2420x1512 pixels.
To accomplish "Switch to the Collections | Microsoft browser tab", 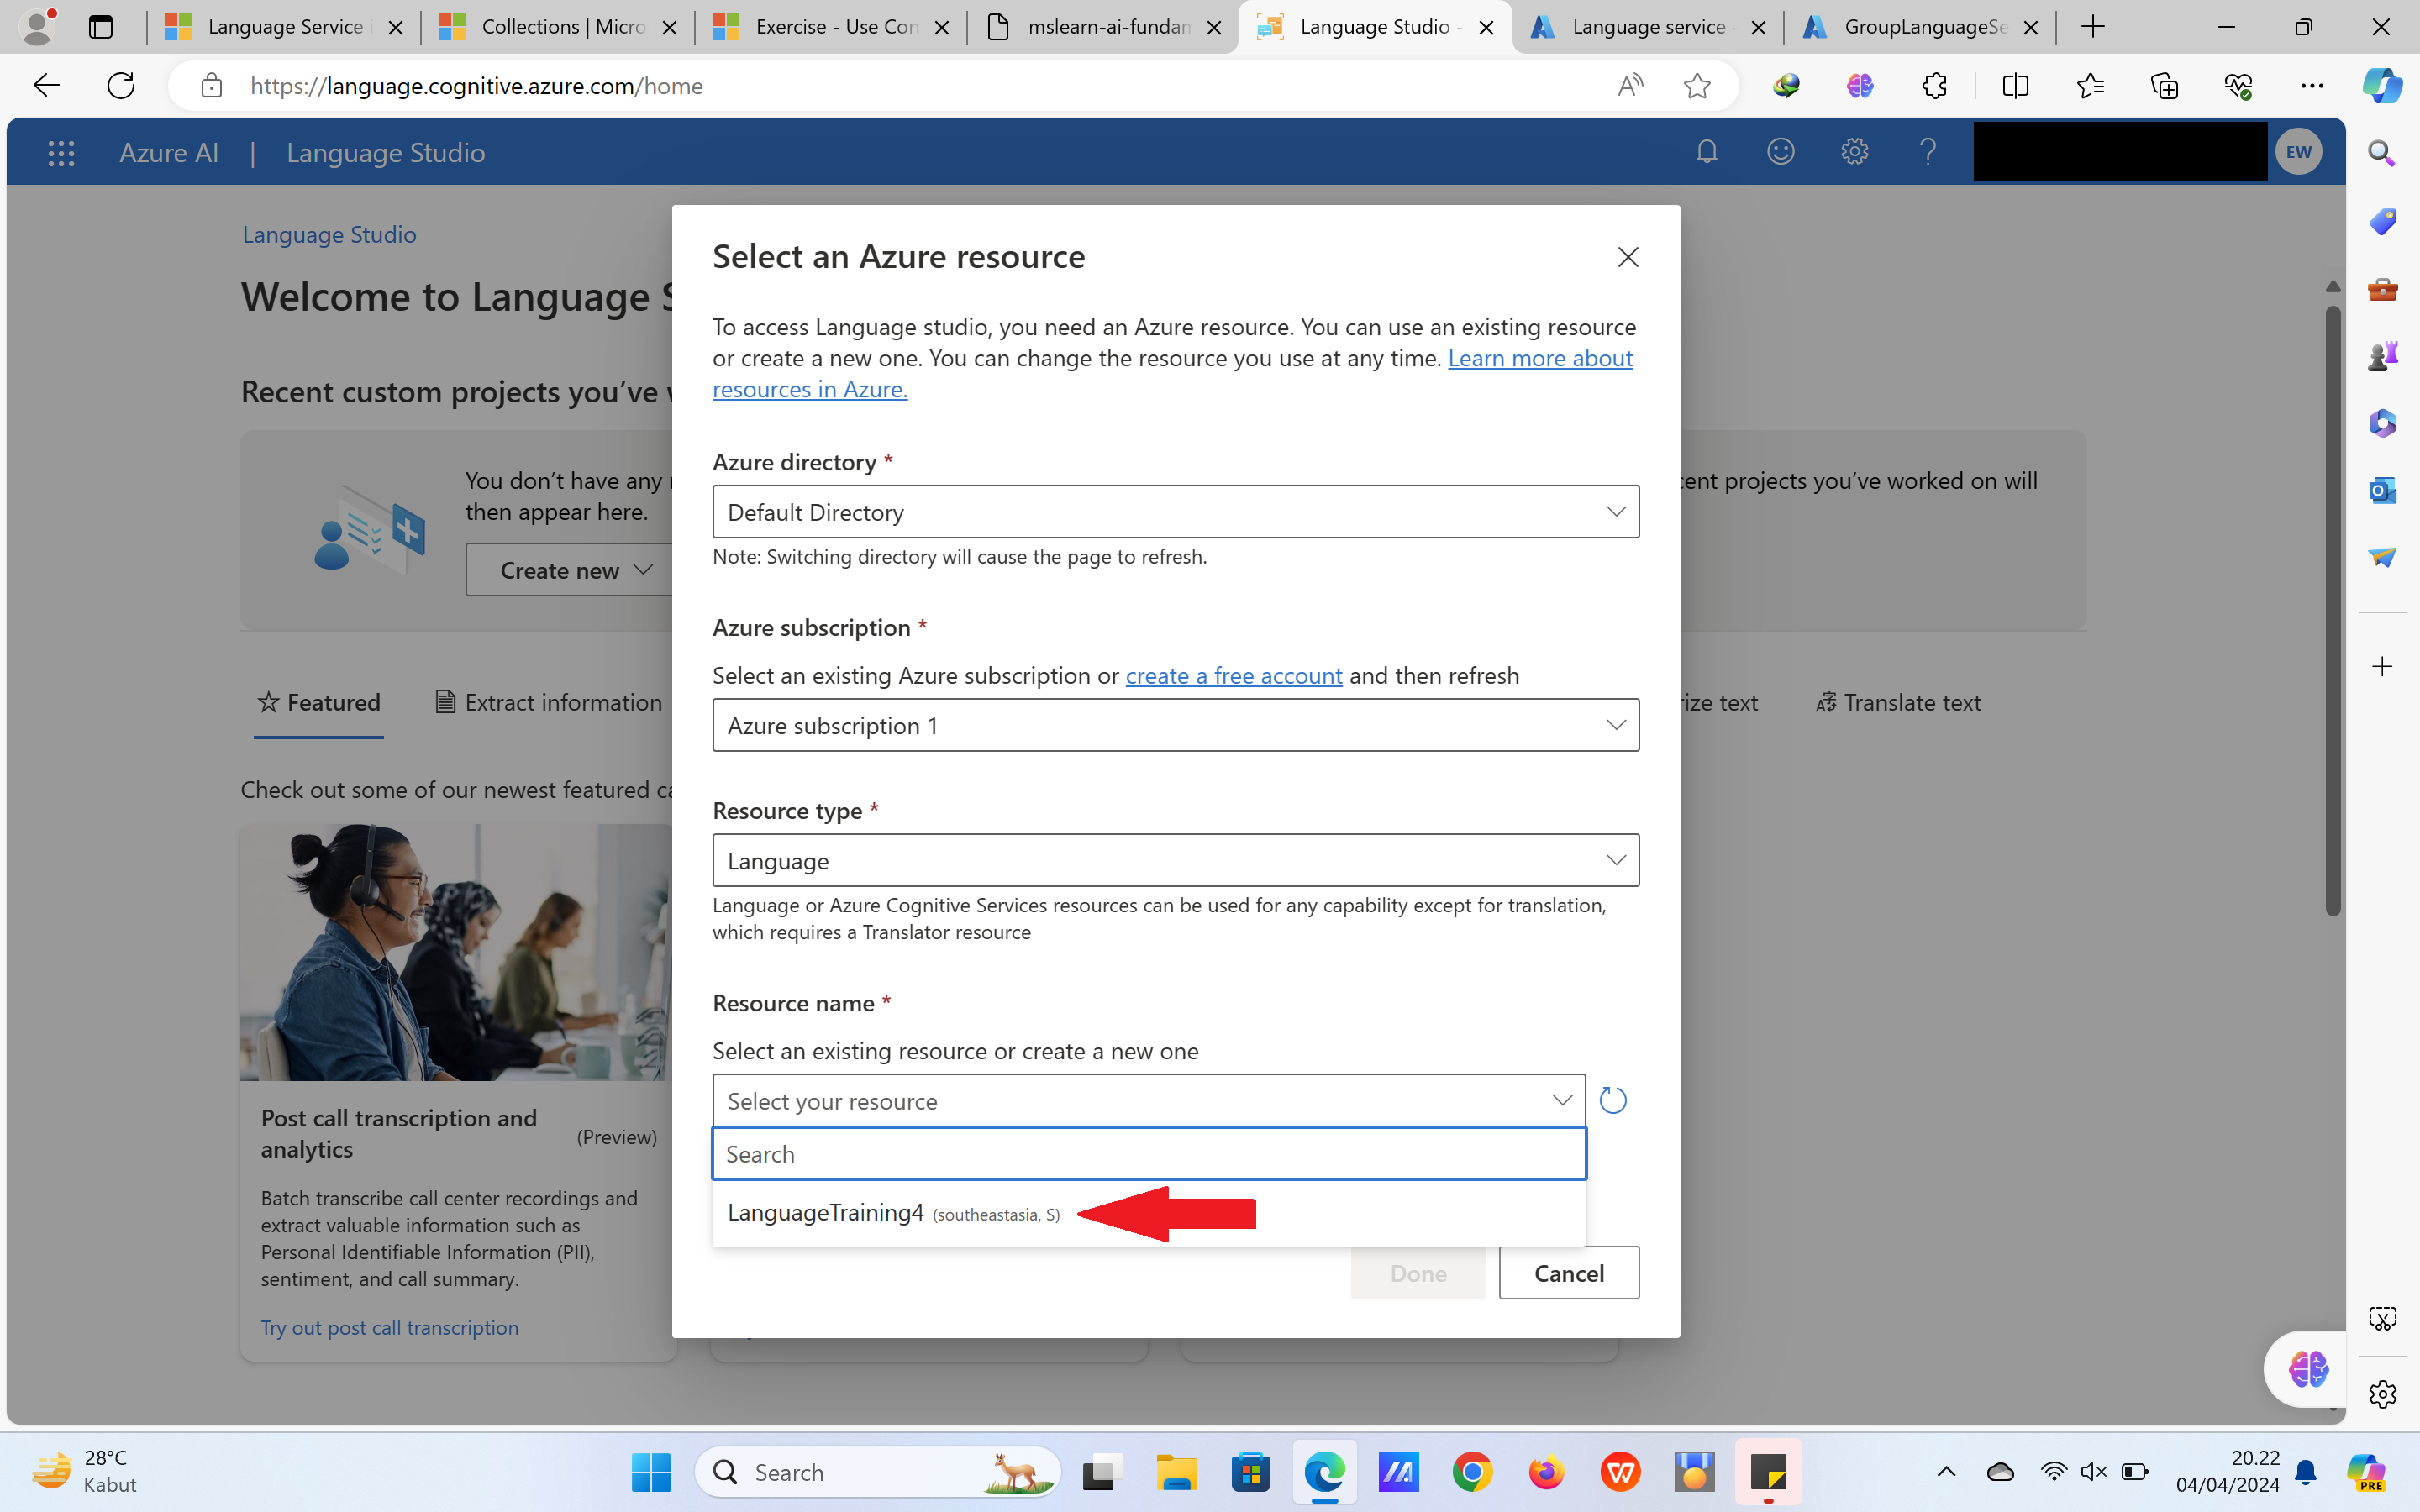I will point(557,27).
